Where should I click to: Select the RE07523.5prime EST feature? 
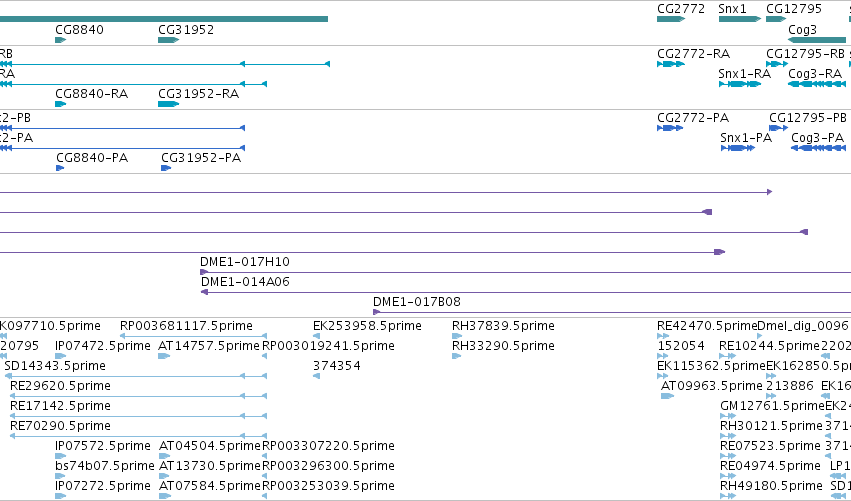(x=728, y=456)
